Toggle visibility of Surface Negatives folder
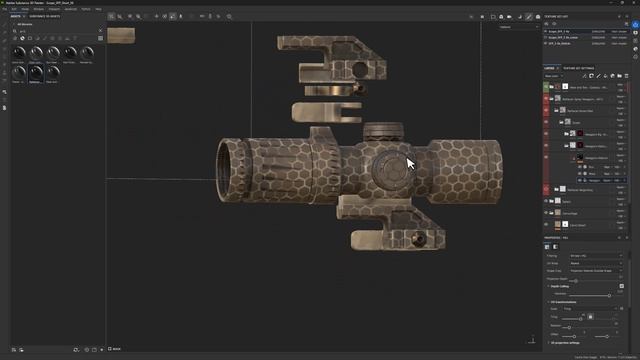The image size is (640, 360). tap(546, 190)
